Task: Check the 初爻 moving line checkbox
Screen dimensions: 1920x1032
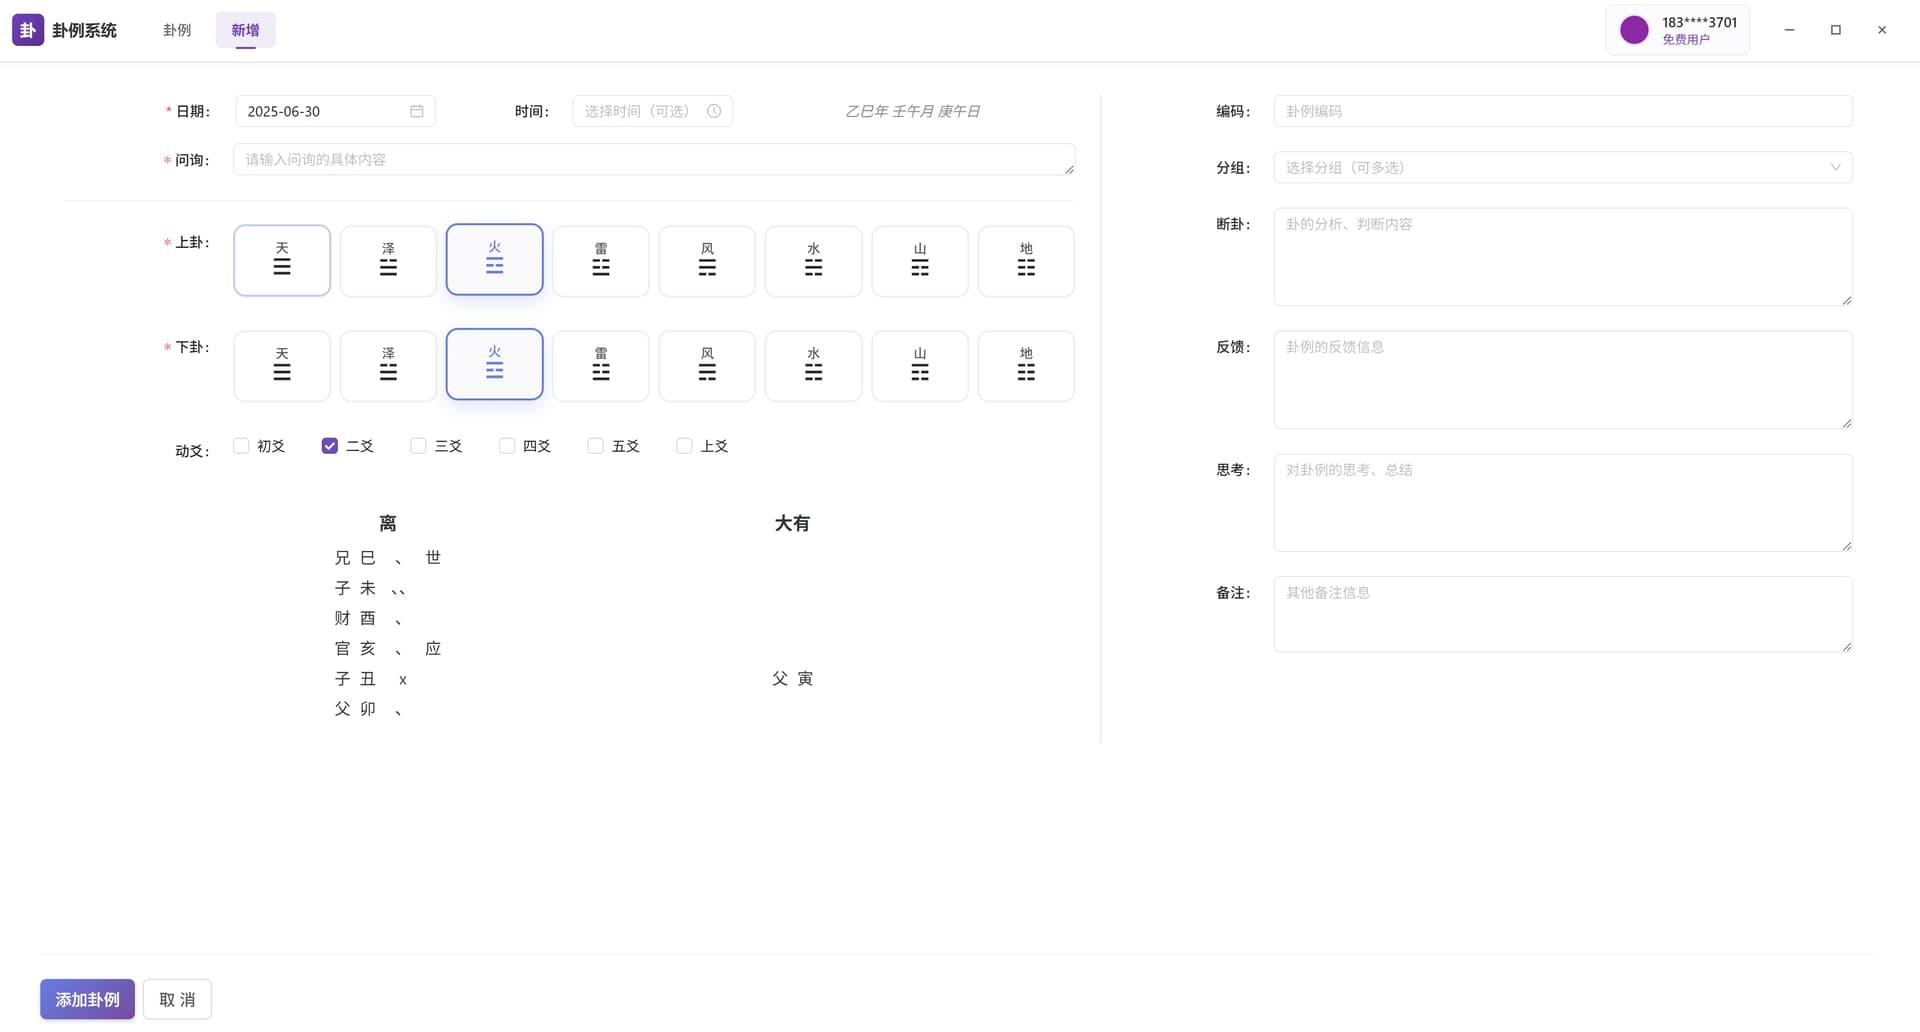Action: [x=241, y=446]
